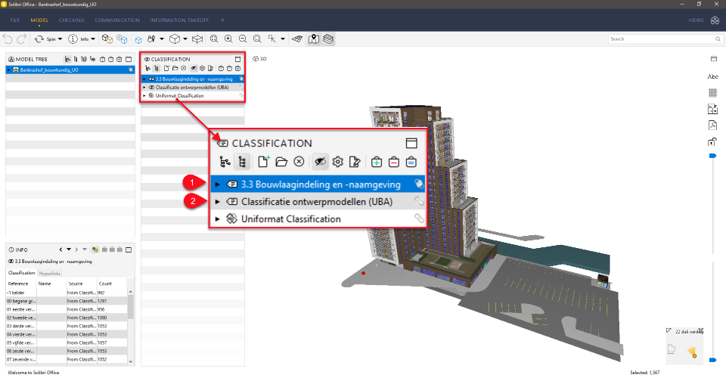Viewport: 726px width, 378px height.
Task: Activate the Spin navigation tool
Action: coord(45,39)
